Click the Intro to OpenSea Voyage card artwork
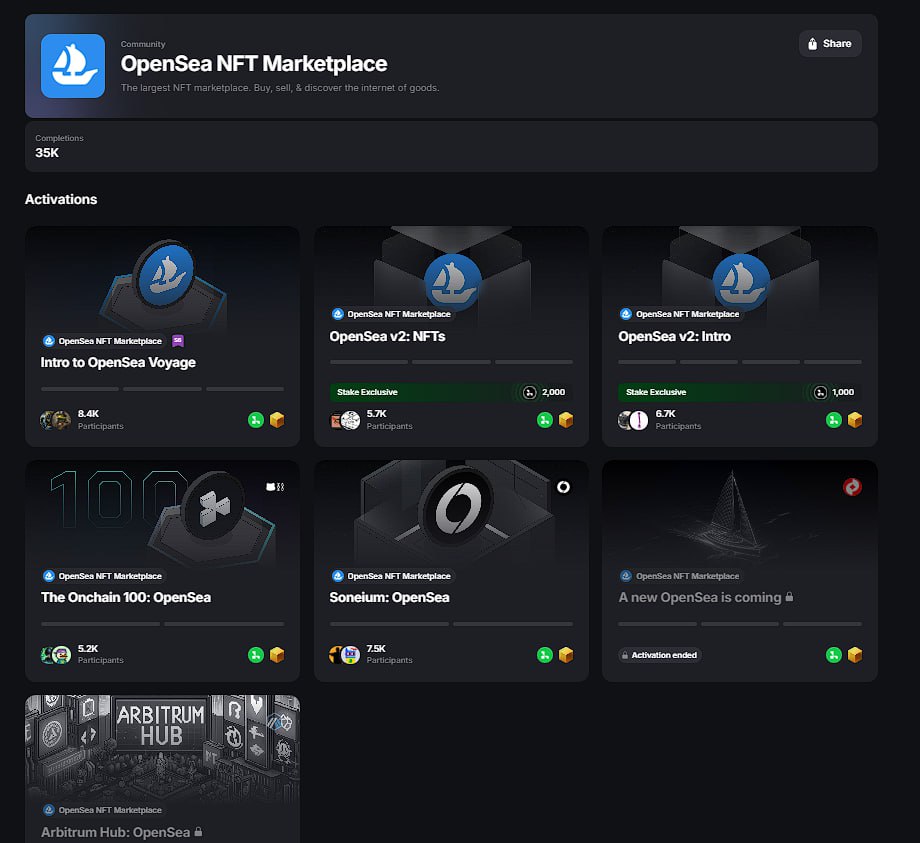This screenshot has width=920, height=843. click(164, 280)
